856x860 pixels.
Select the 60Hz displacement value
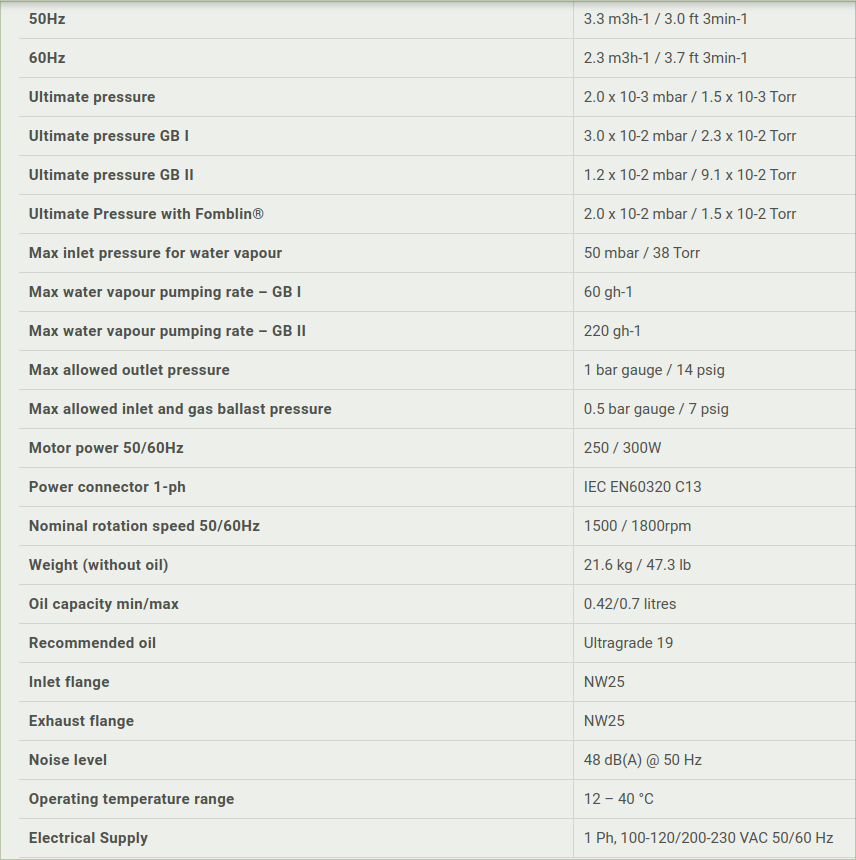[x=665, y=58]
